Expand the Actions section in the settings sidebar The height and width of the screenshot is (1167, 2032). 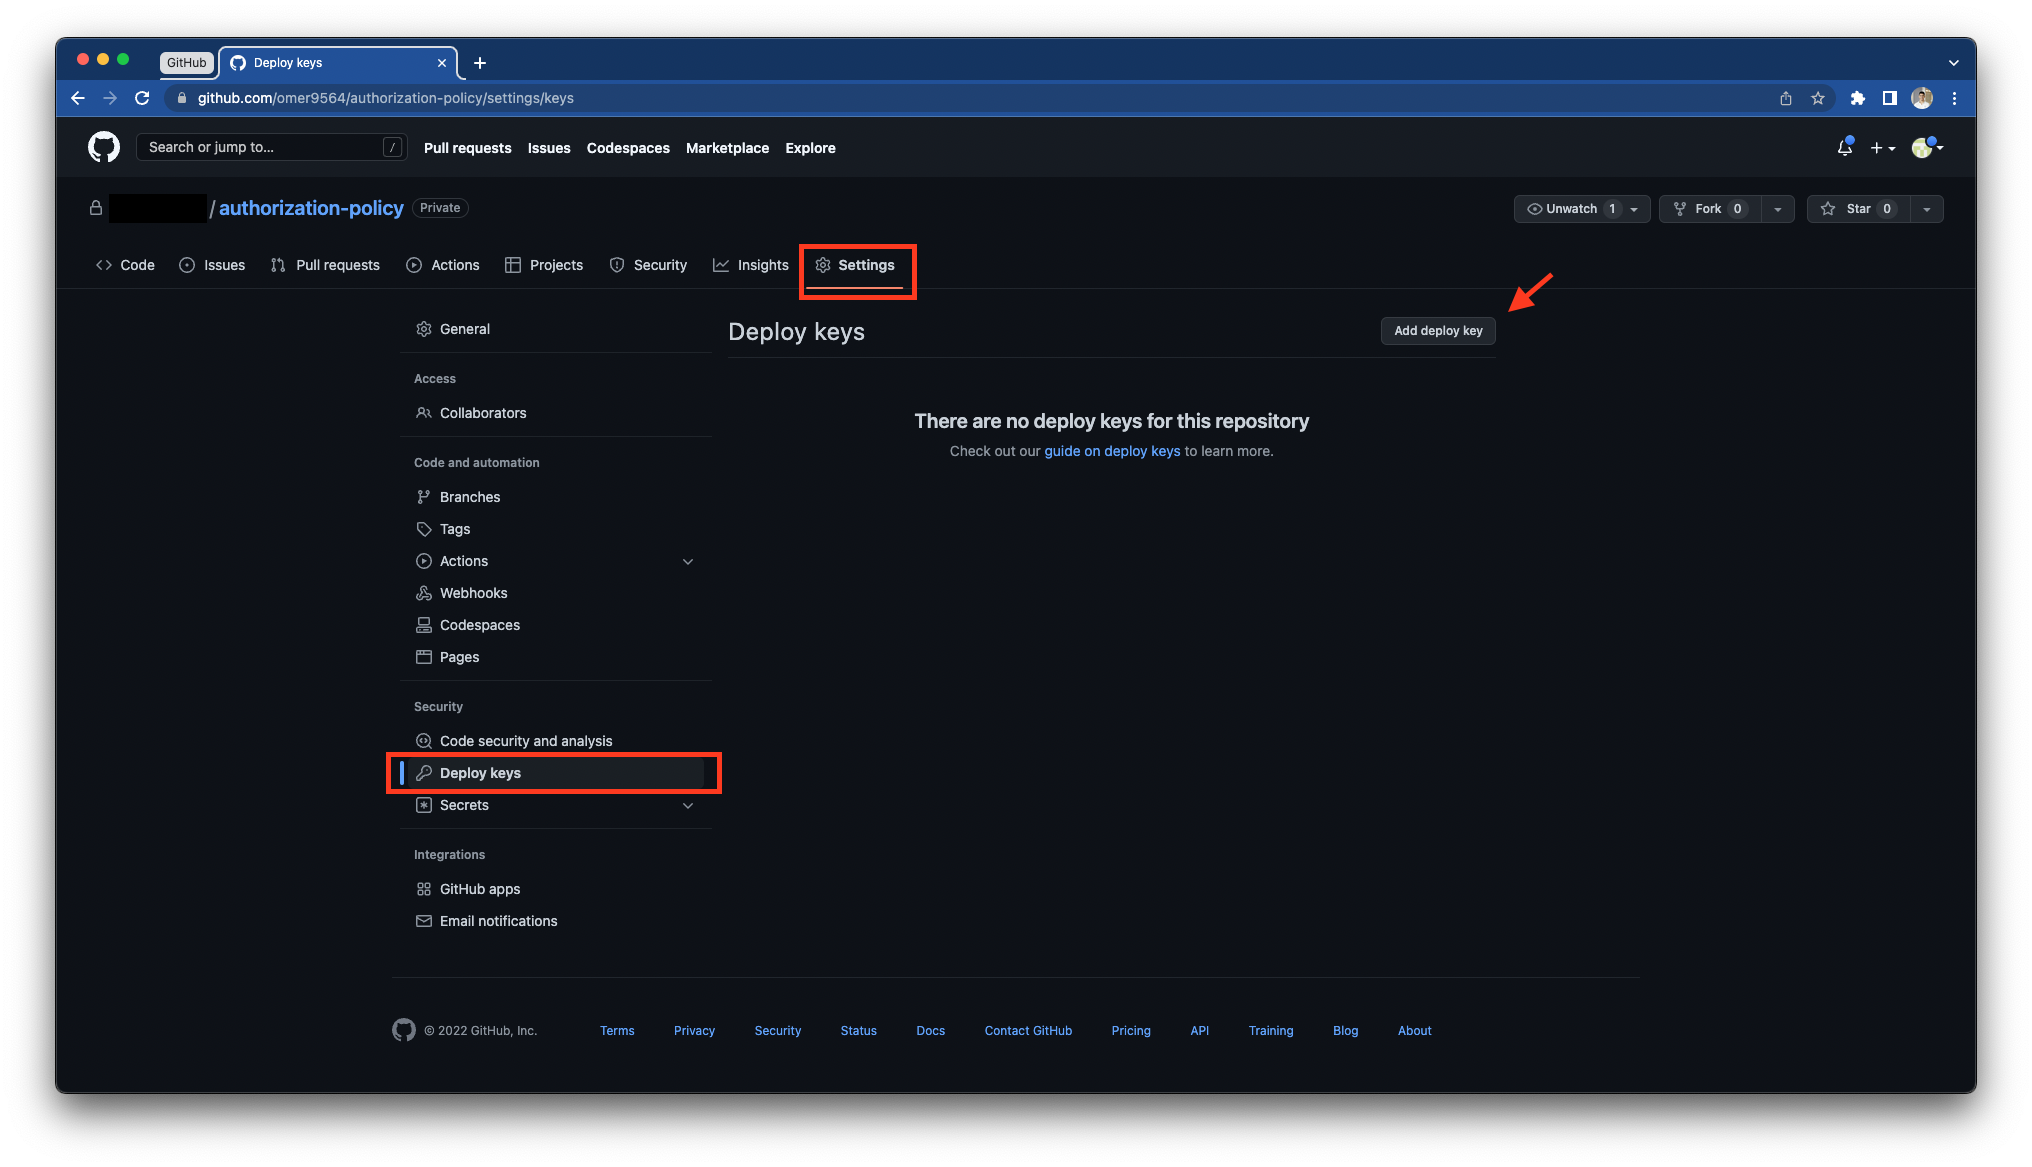click(x=688, y=561)
